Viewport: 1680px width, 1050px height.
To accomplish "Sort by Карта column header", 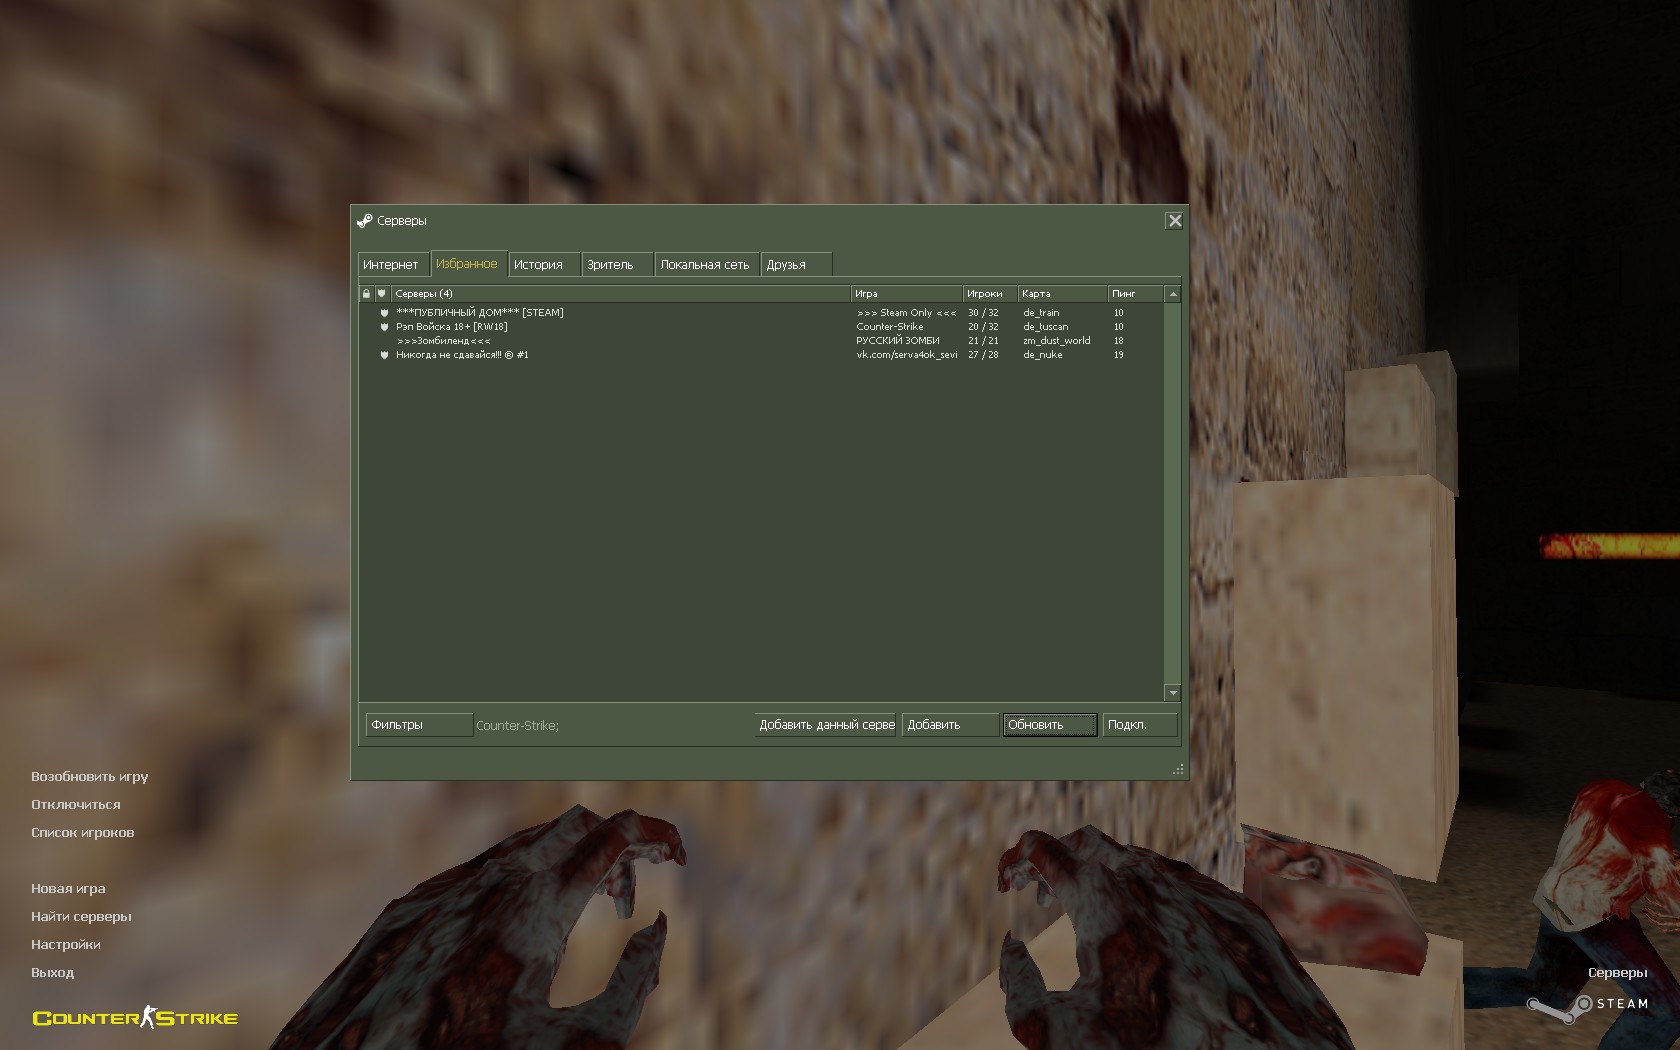I will 1063,294.
